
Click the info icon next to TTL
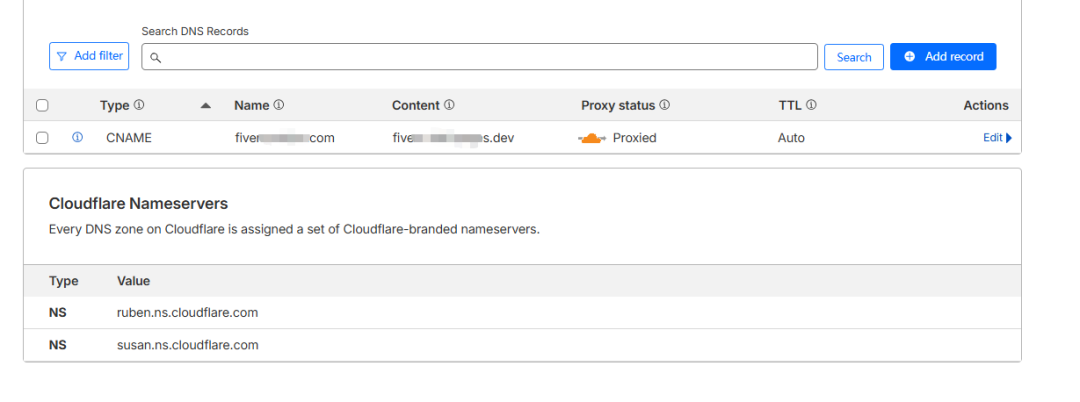point(811,105)
